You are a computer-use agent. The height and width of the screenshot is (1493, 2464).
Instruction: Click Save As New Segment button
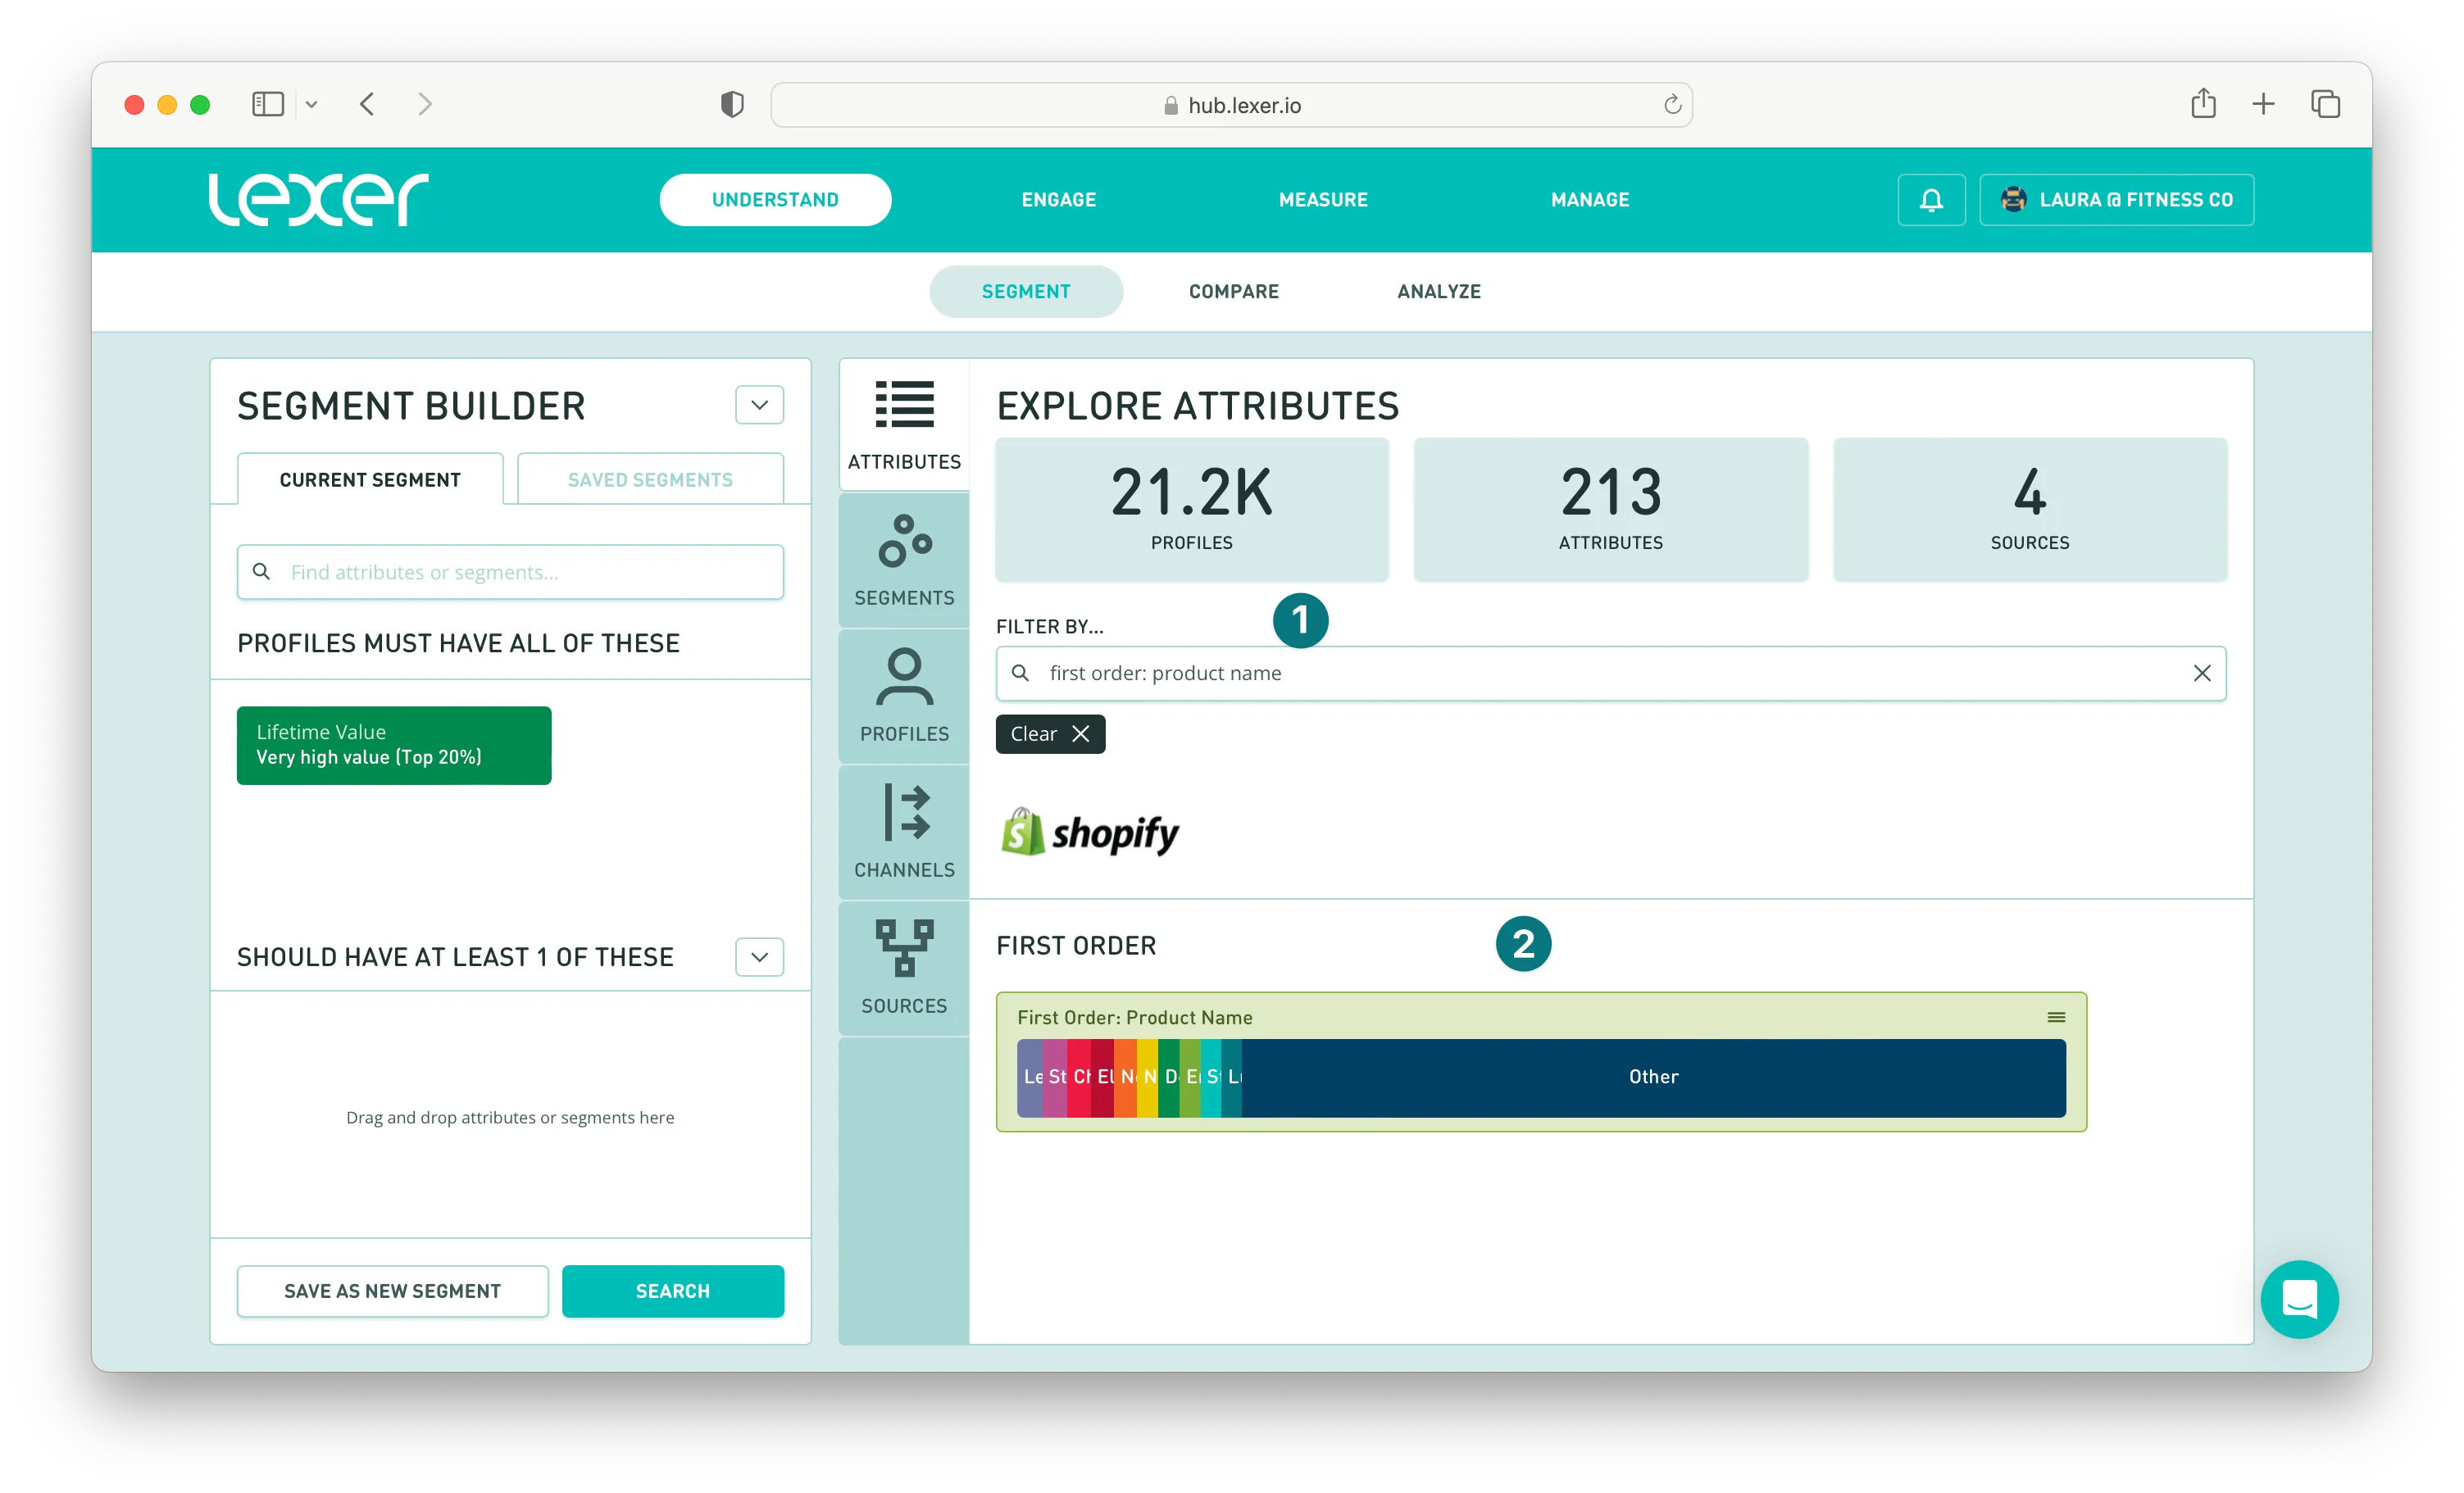point(392,1291)
